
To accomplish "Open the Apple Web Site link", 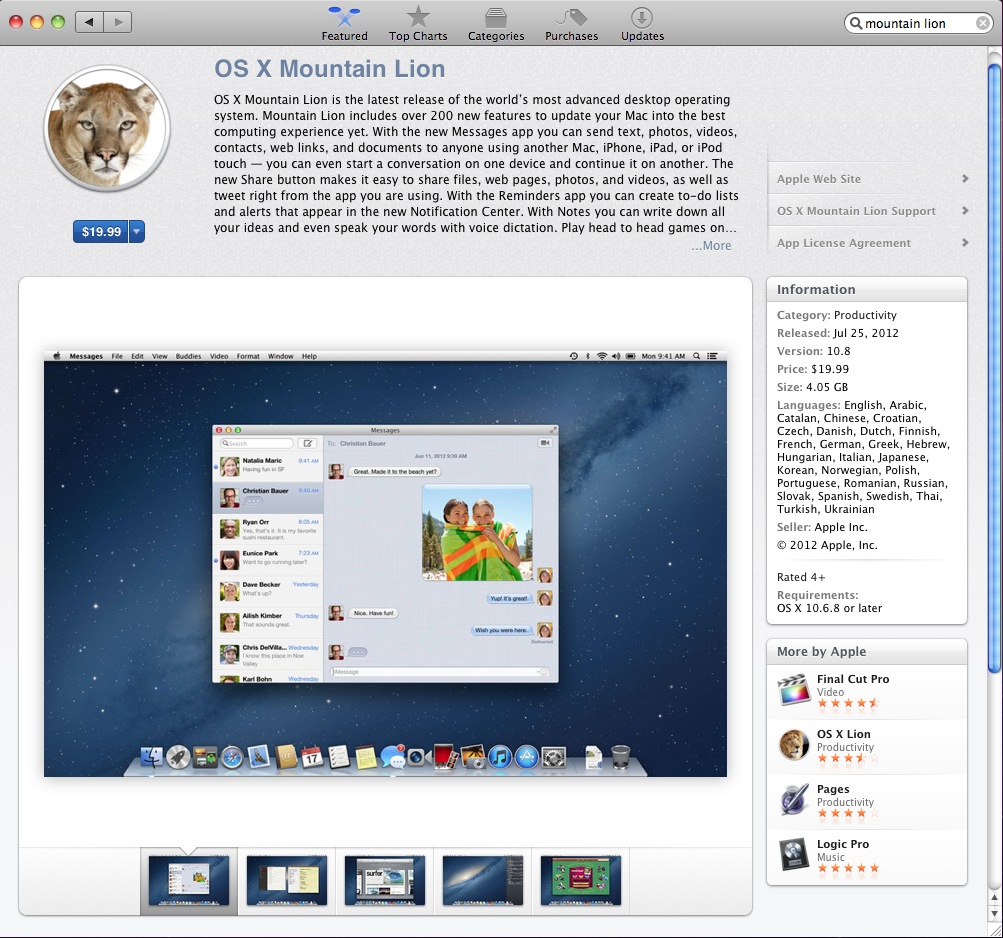I will coord(819,179).
